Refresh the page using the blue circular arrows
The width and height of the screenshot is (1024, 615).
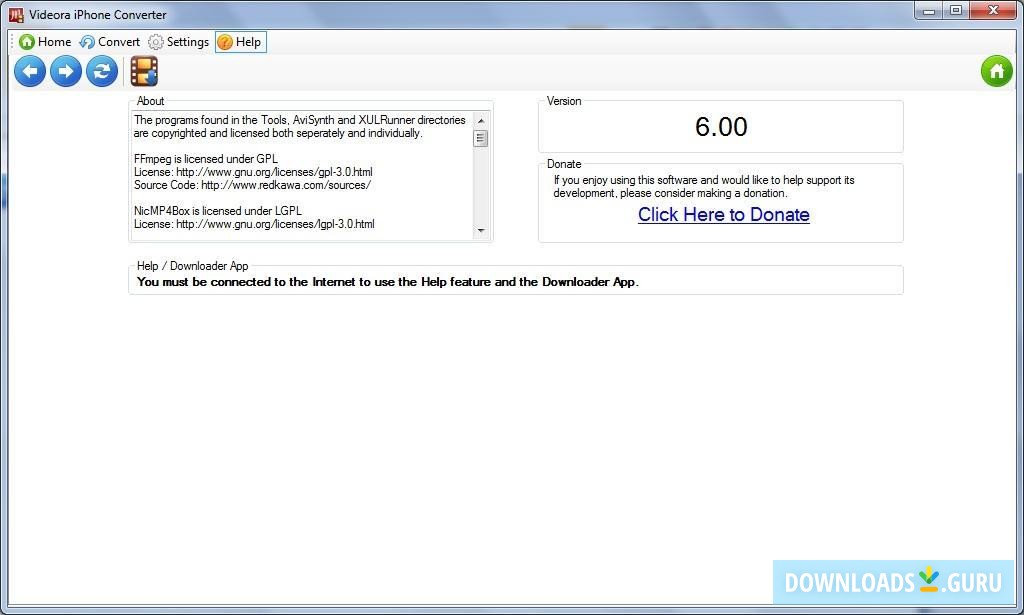(x=102, y=71)
